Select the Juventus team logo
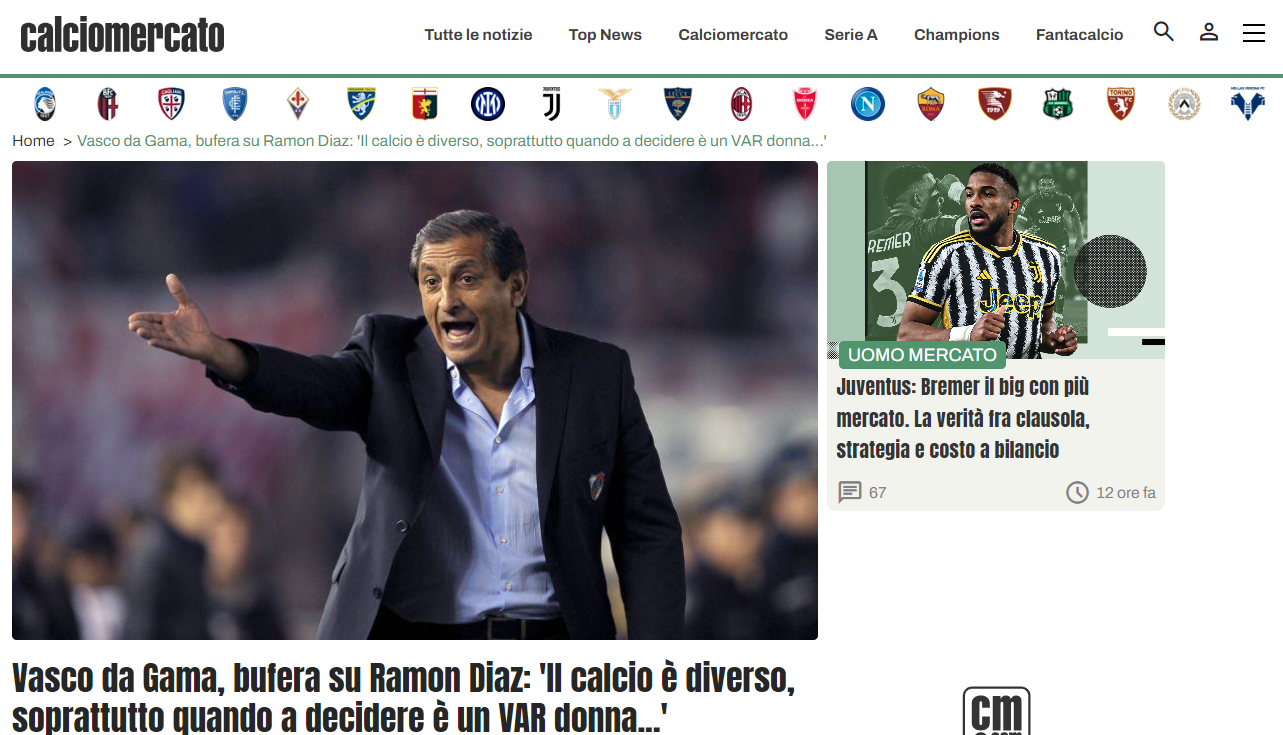 pos(551,104)
